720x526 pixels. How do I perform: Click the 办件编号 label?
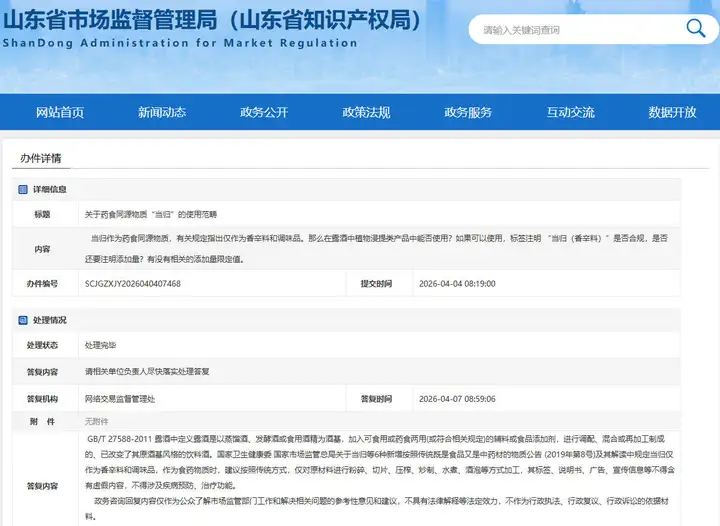pos(42,284)
